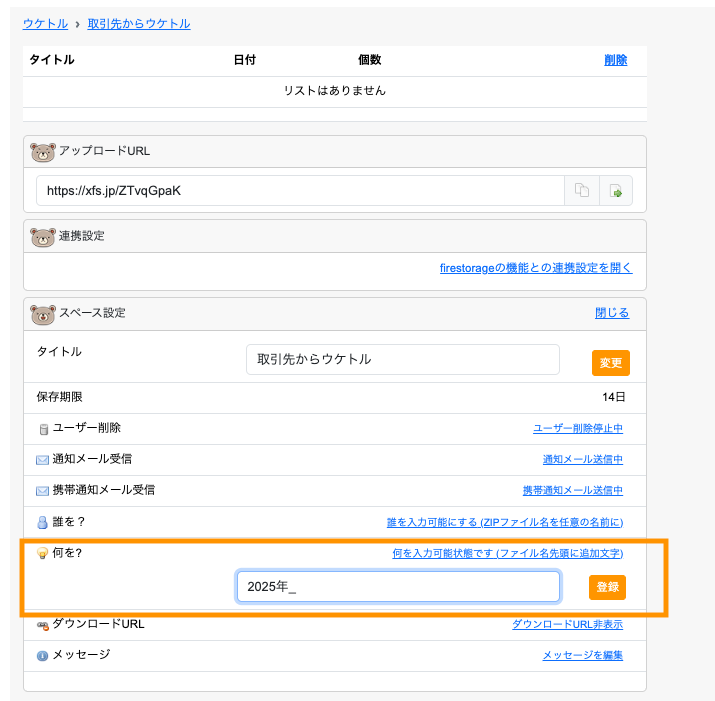Click the info icon beside メッセージ

(x=43, y=656)
